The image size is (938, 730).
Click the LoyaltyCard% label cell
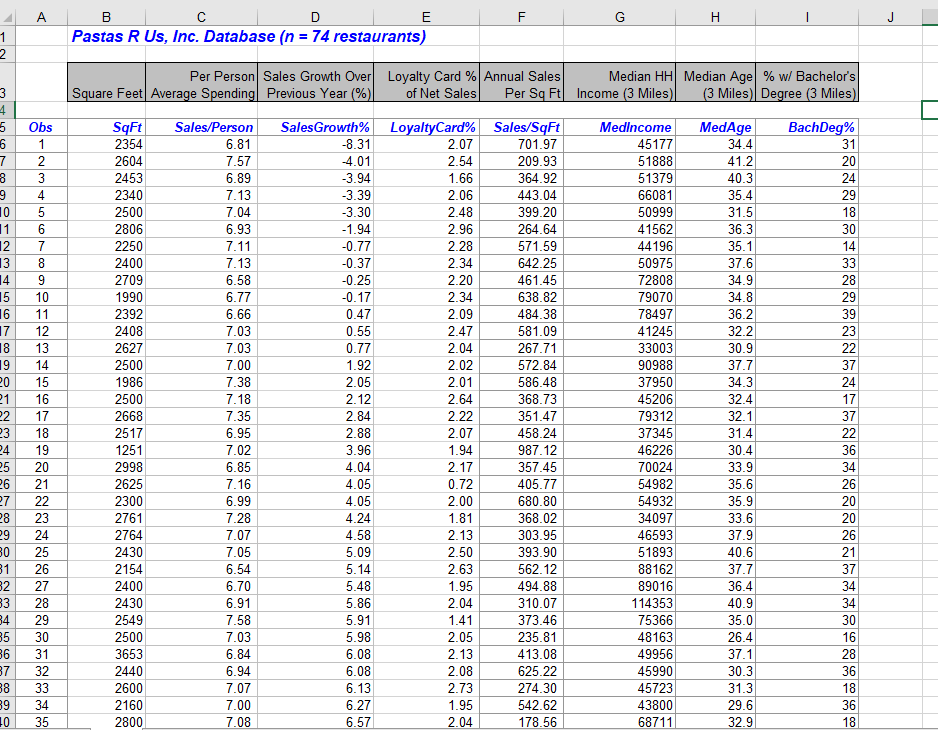click(427, 127)
